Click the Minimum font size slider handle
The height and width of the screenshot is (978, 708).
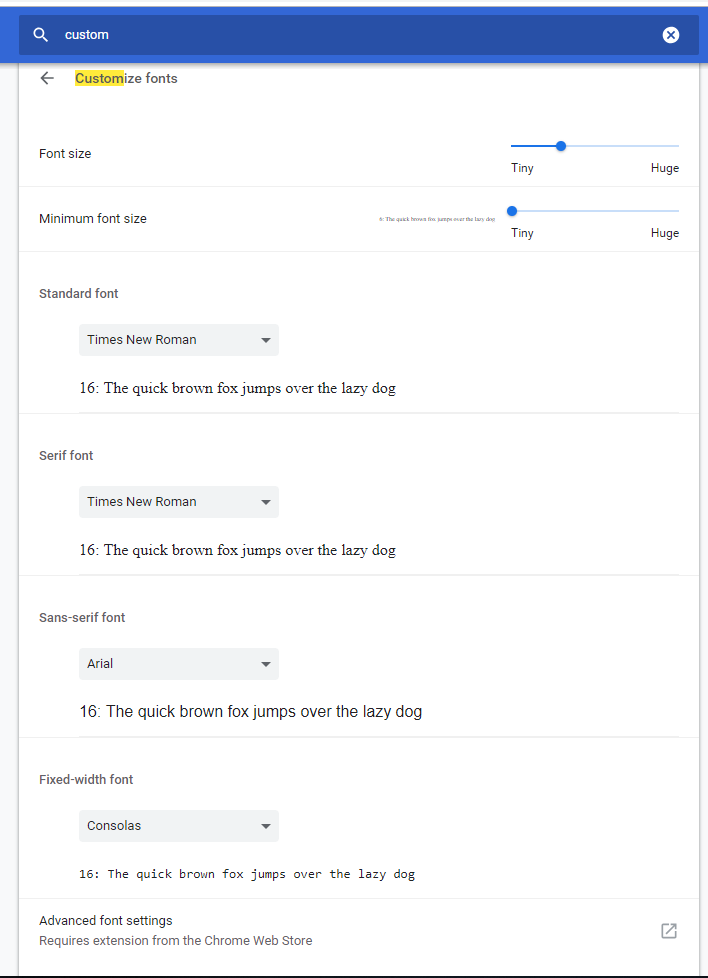tap(512, 211)
